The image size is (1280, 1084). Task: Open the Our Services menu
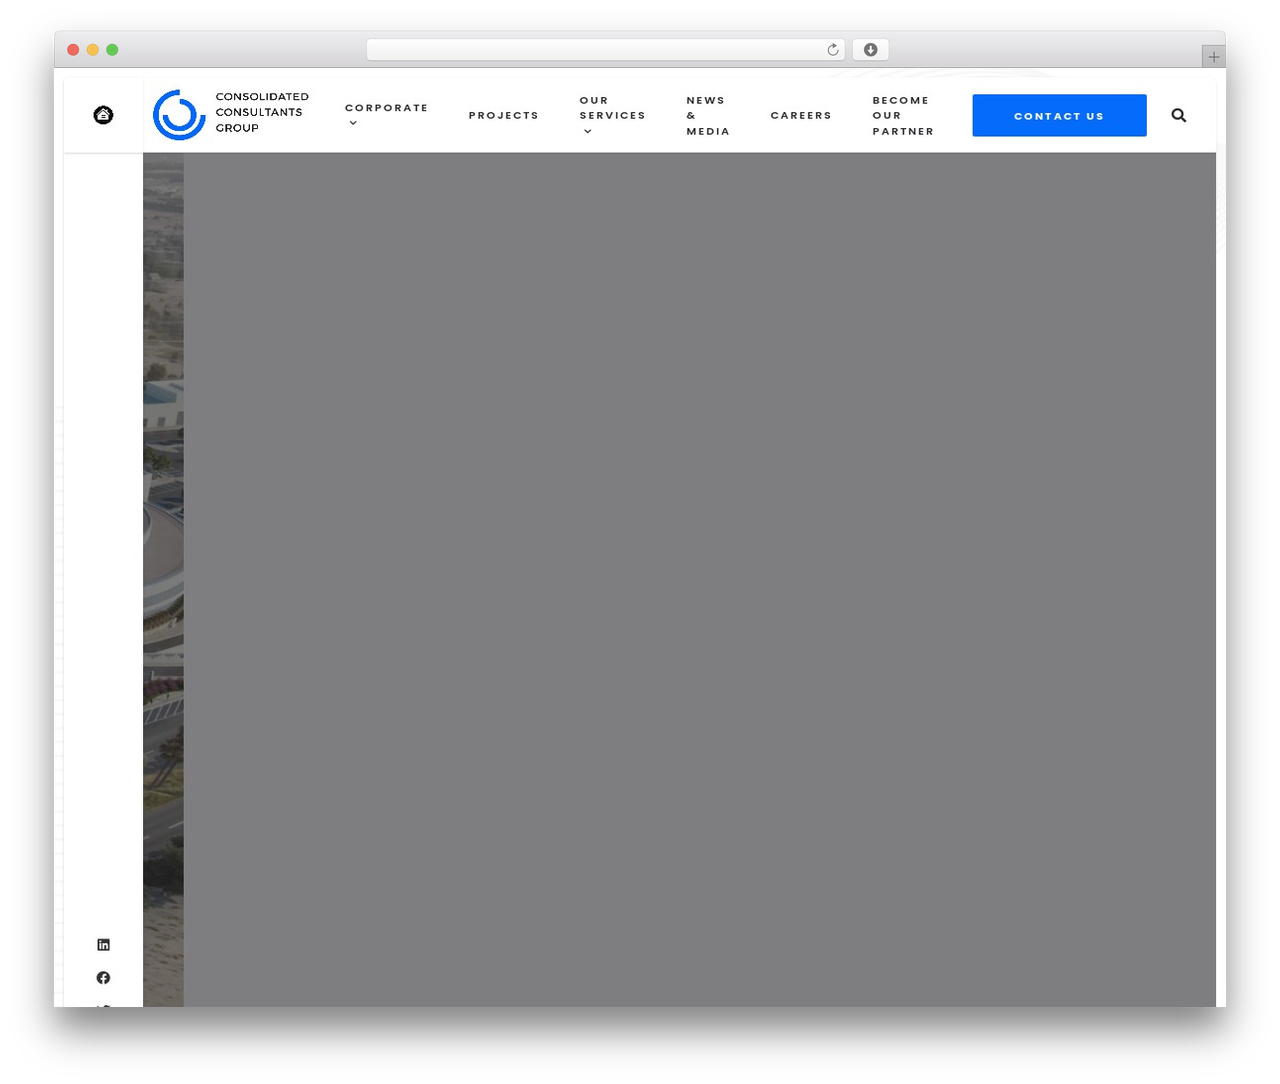[612, 108]
